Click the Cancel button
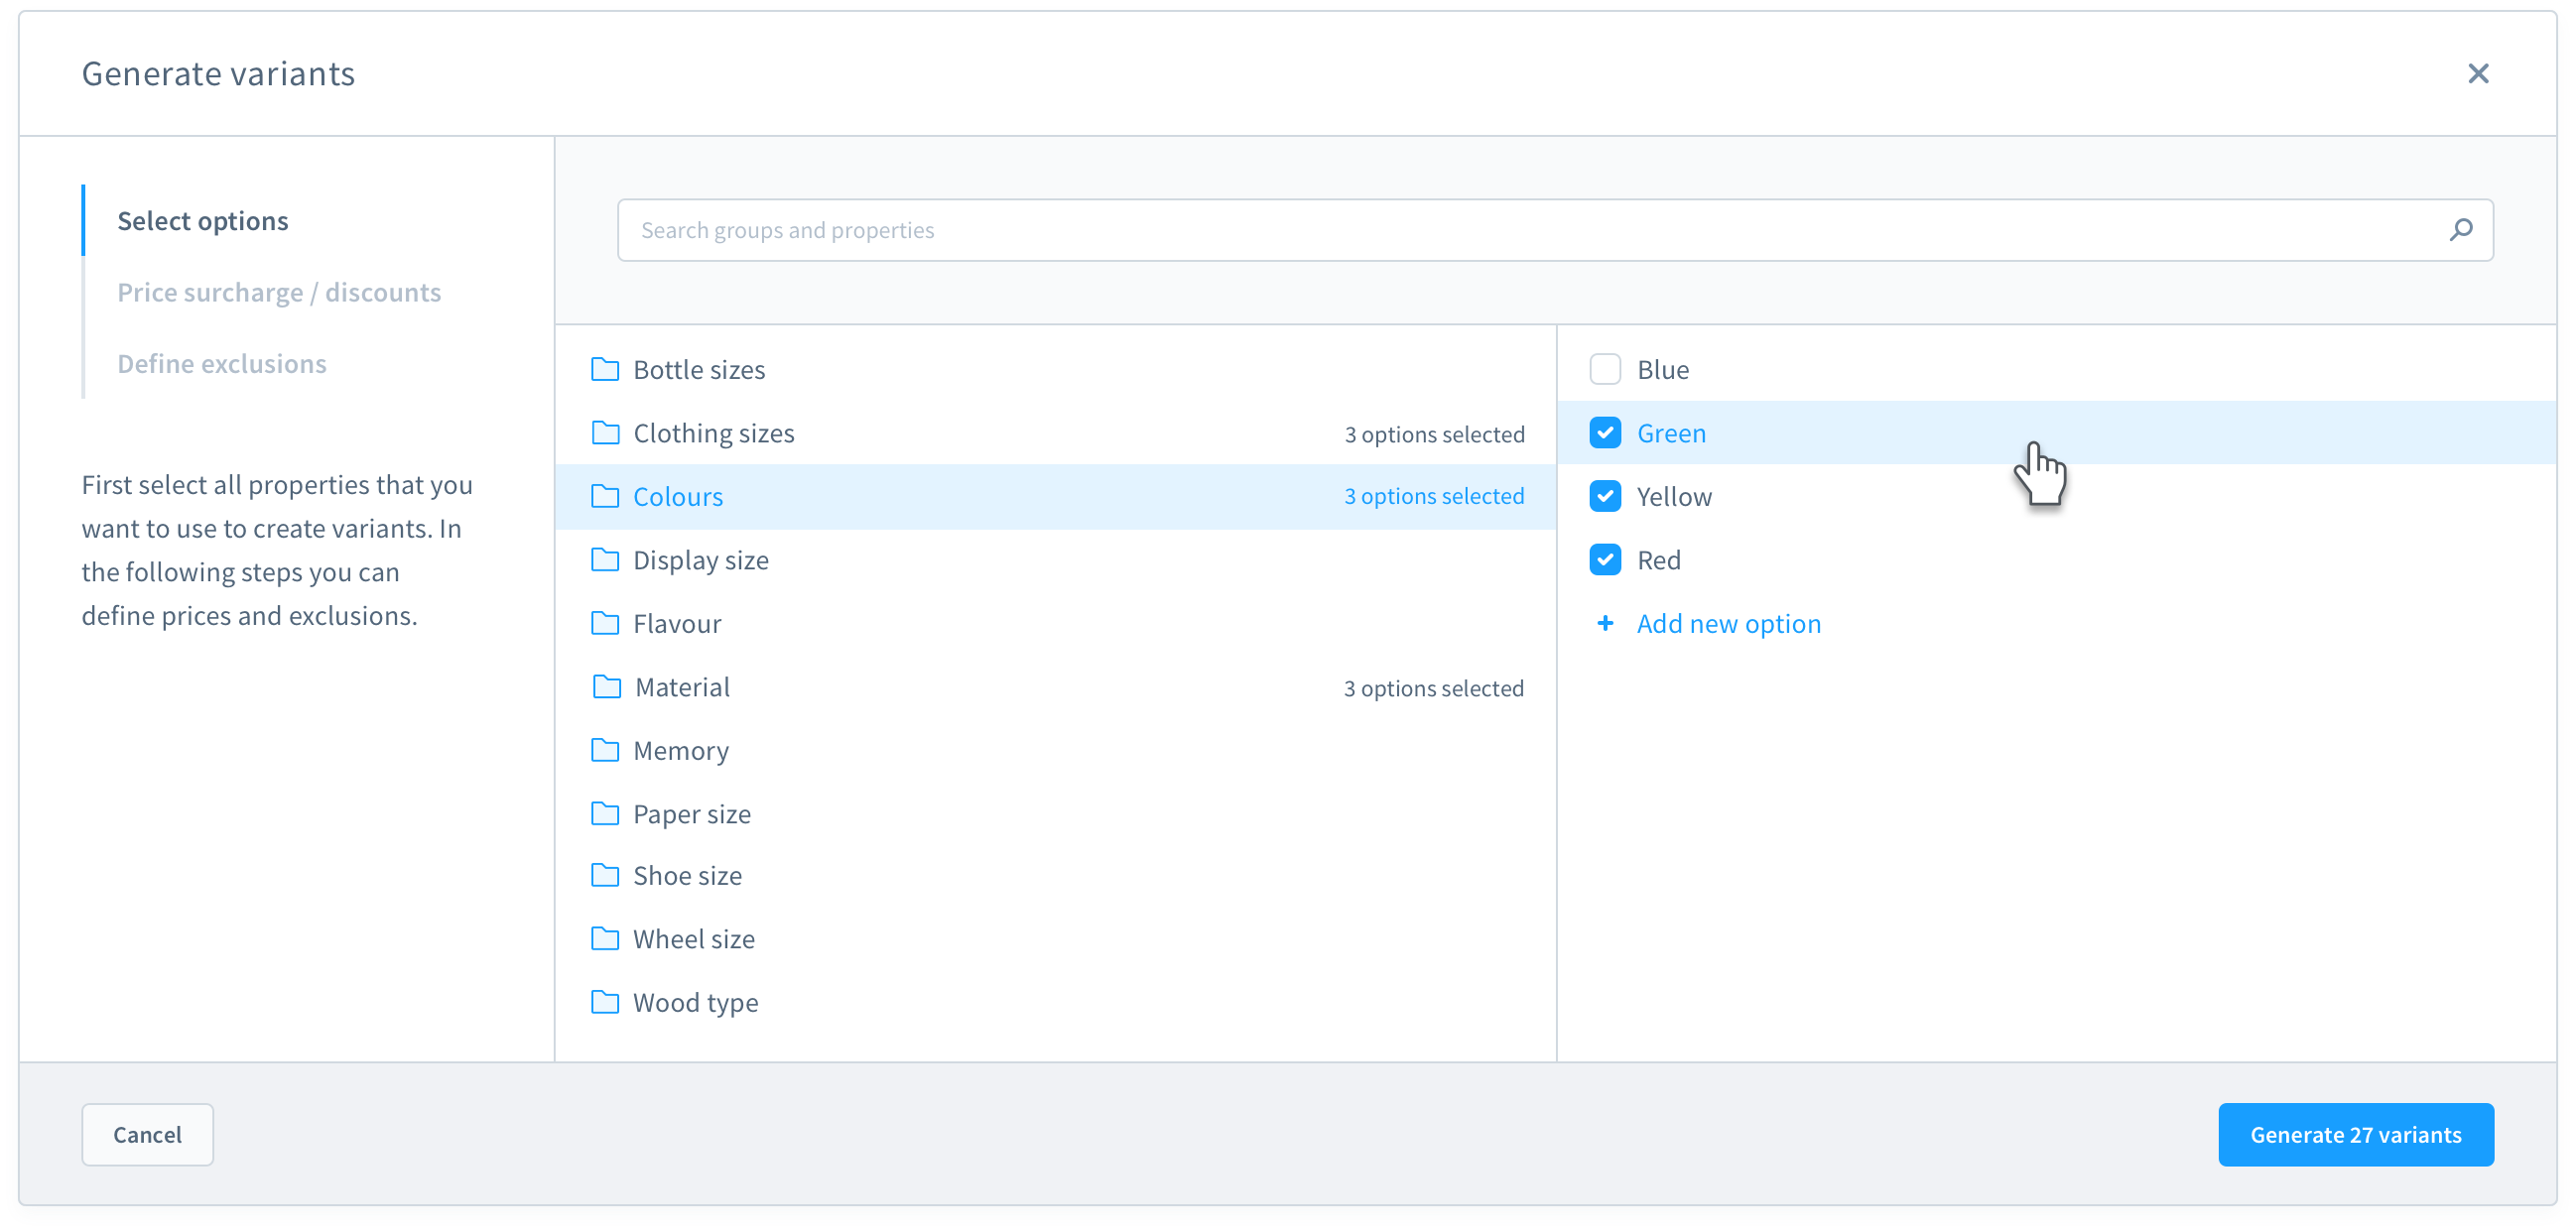The image size is (2576, 1232). [x=147, y=1135]
